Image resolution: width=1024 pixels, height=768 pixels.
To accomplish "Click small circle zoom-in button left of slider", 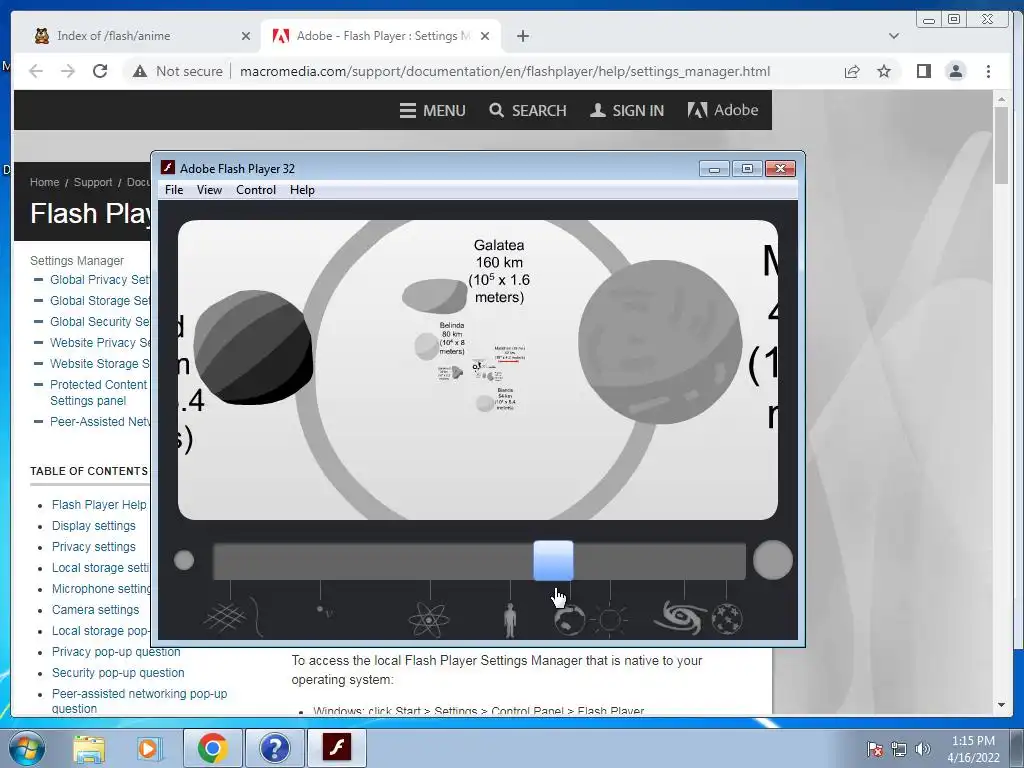I will pyautogui.click(x=184, y=560).
